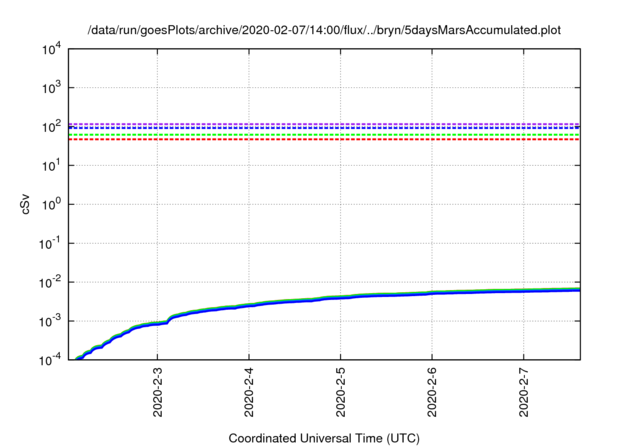Click the 10^-1 y-axis tick label
This screenshot has width=640, height=448.
pyautogui.click(x=51, y=244)
